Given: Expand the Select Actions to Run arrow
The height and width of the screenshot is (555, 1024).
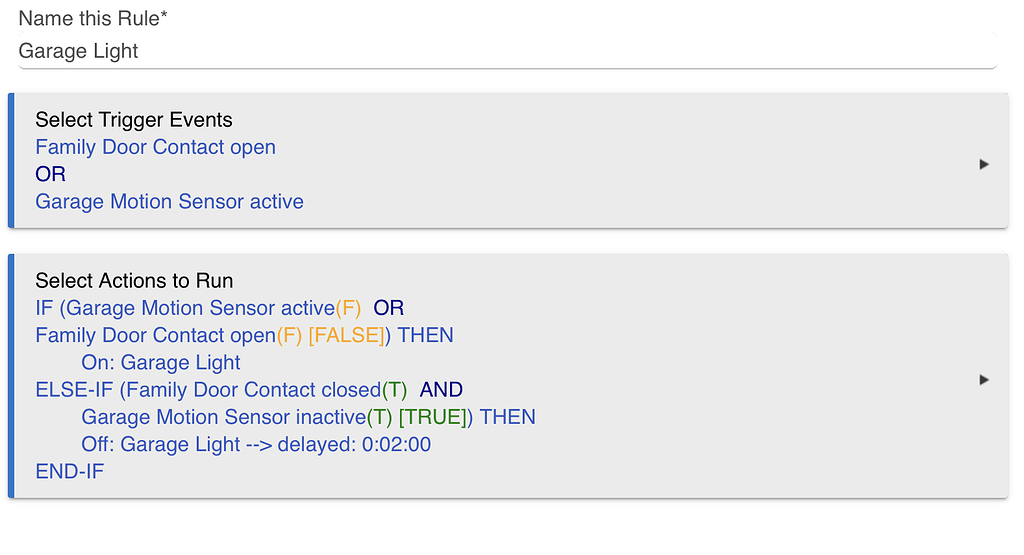Looking at the screenshot, I should point(984,380).
